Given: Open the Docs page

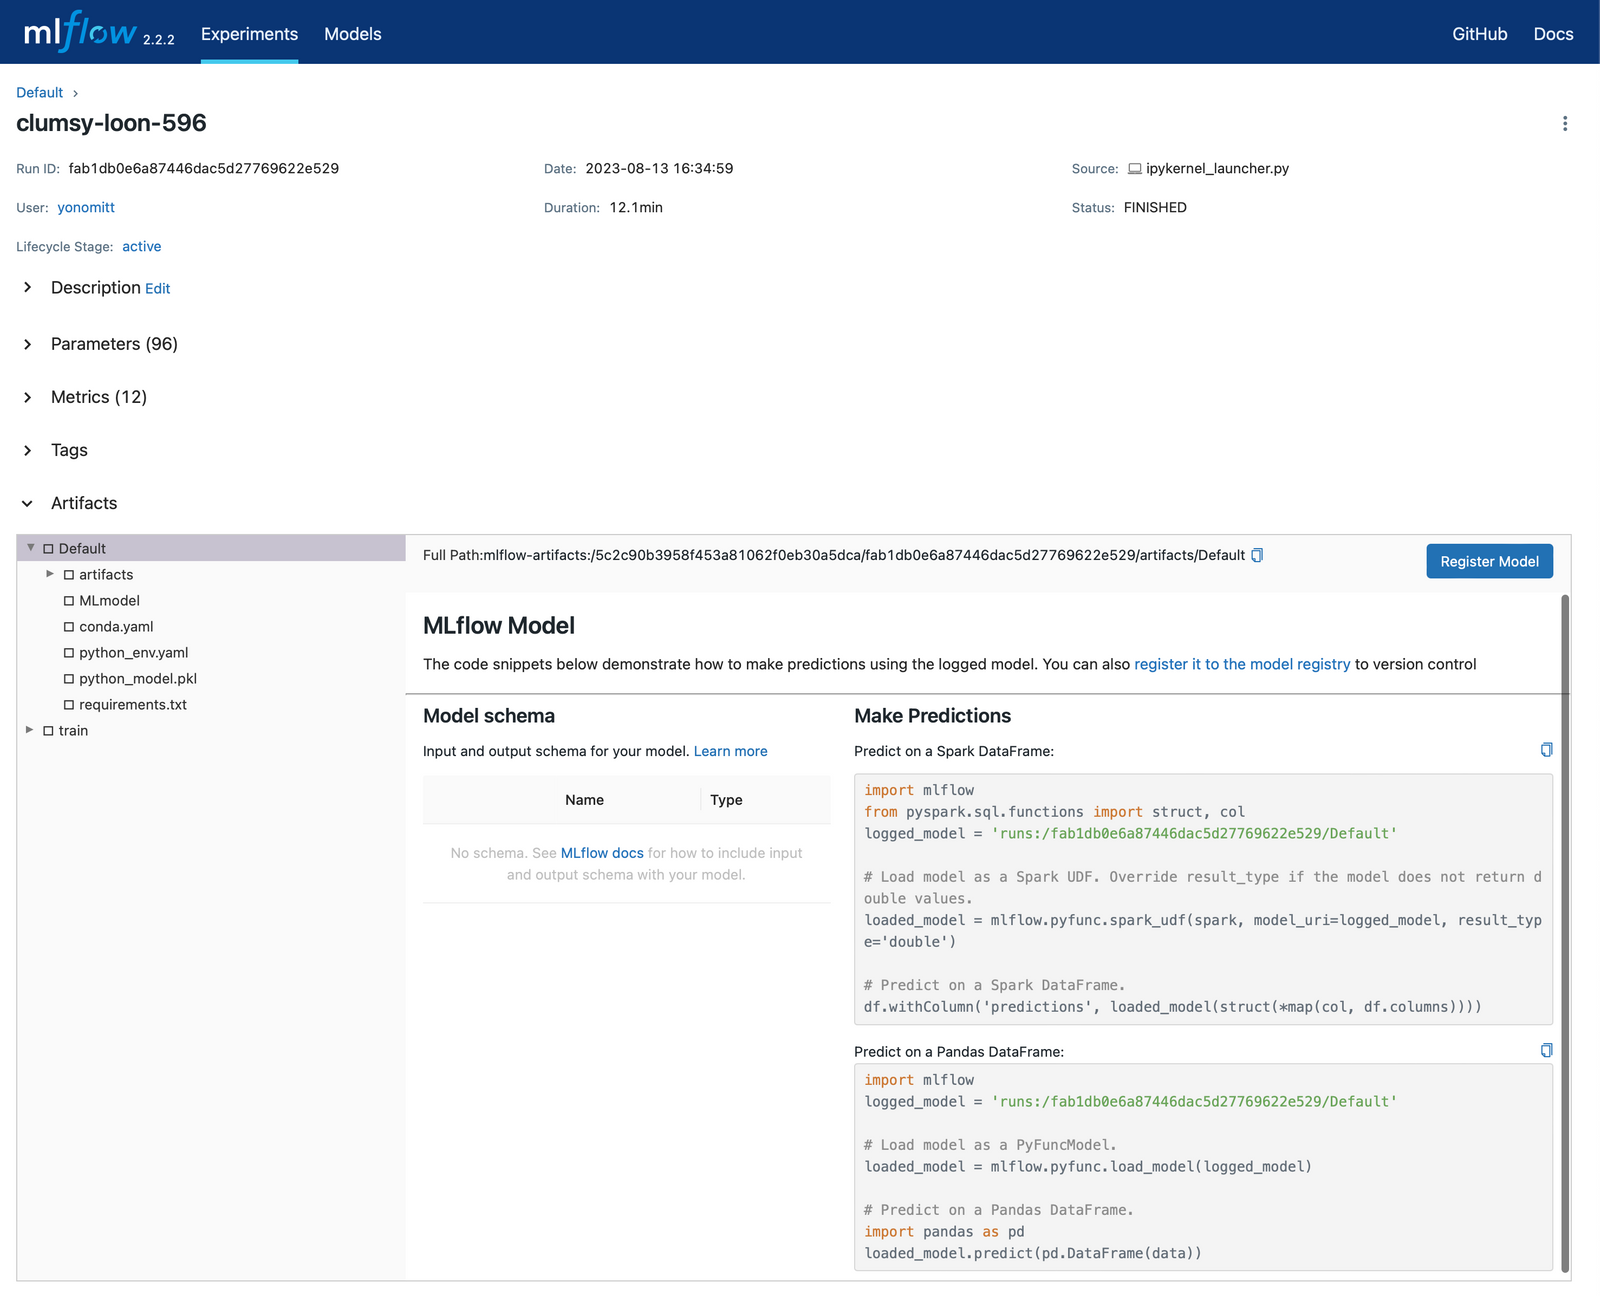Looking at the screenshot, I should [1552, 33].
